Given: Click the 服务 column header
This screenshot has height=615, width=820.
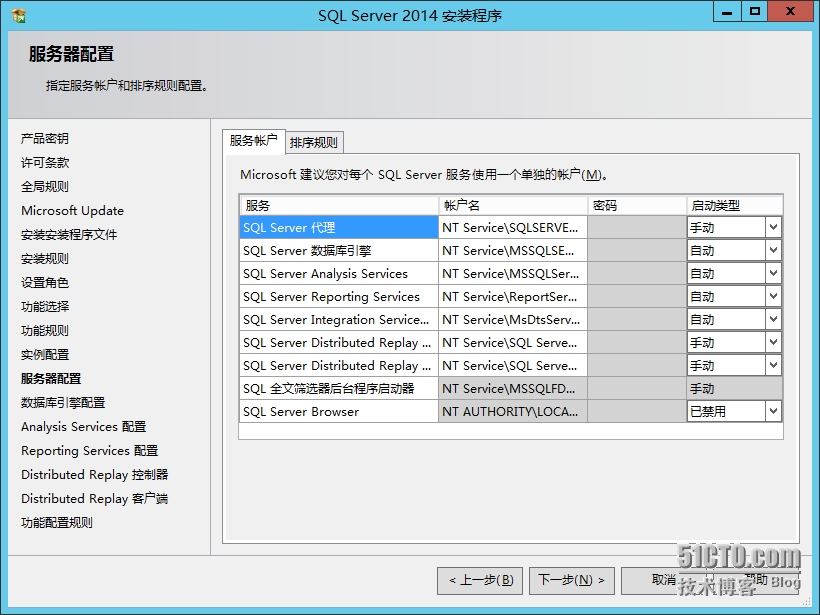Looking at the screenshot, I should 339,206.
